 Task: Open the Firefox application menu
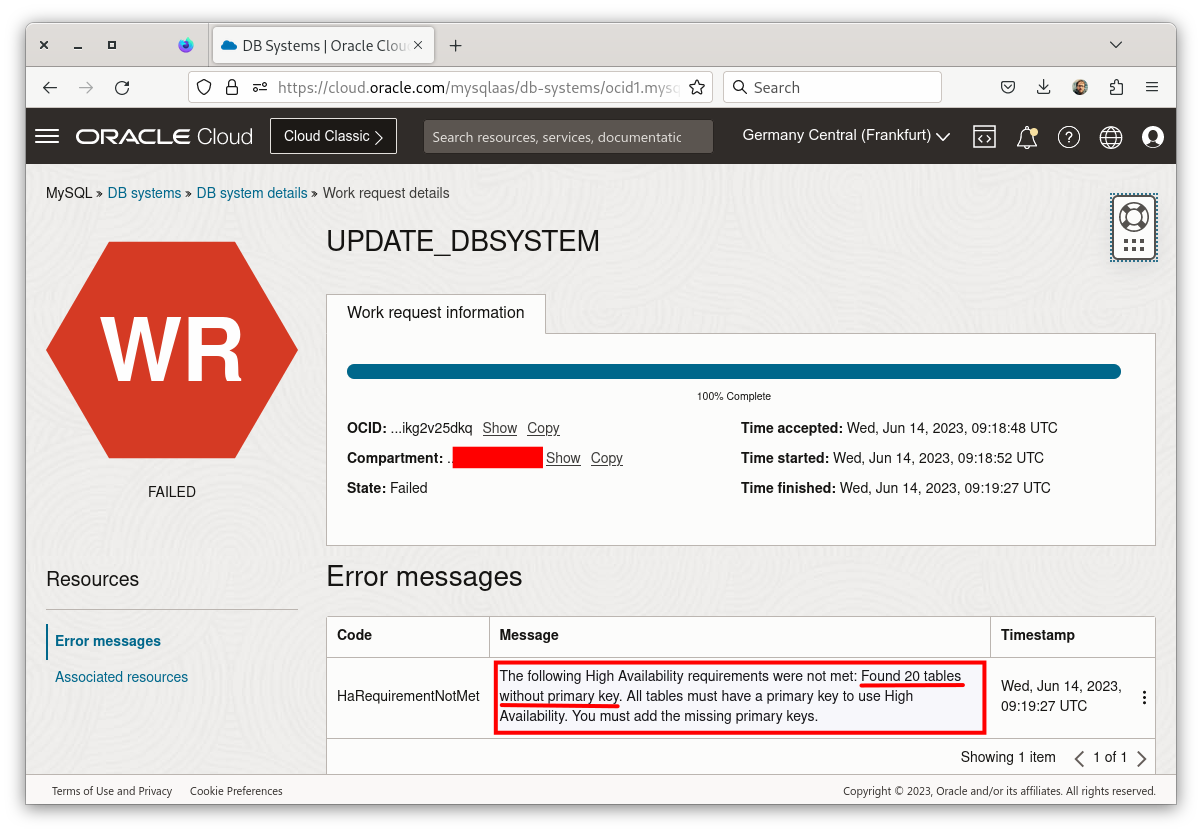click(1152, 87)
